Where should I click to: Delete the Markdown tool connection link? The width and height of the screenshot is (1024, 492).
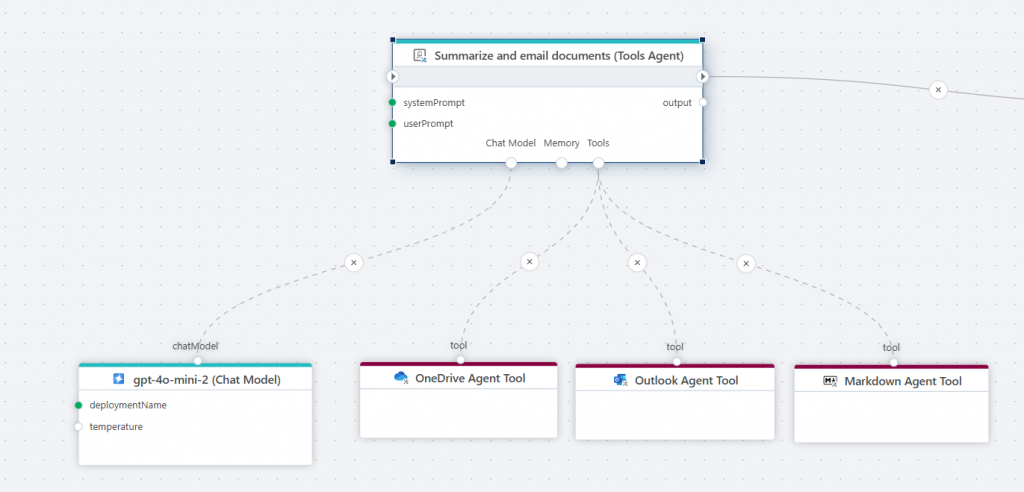coord(745,263)
